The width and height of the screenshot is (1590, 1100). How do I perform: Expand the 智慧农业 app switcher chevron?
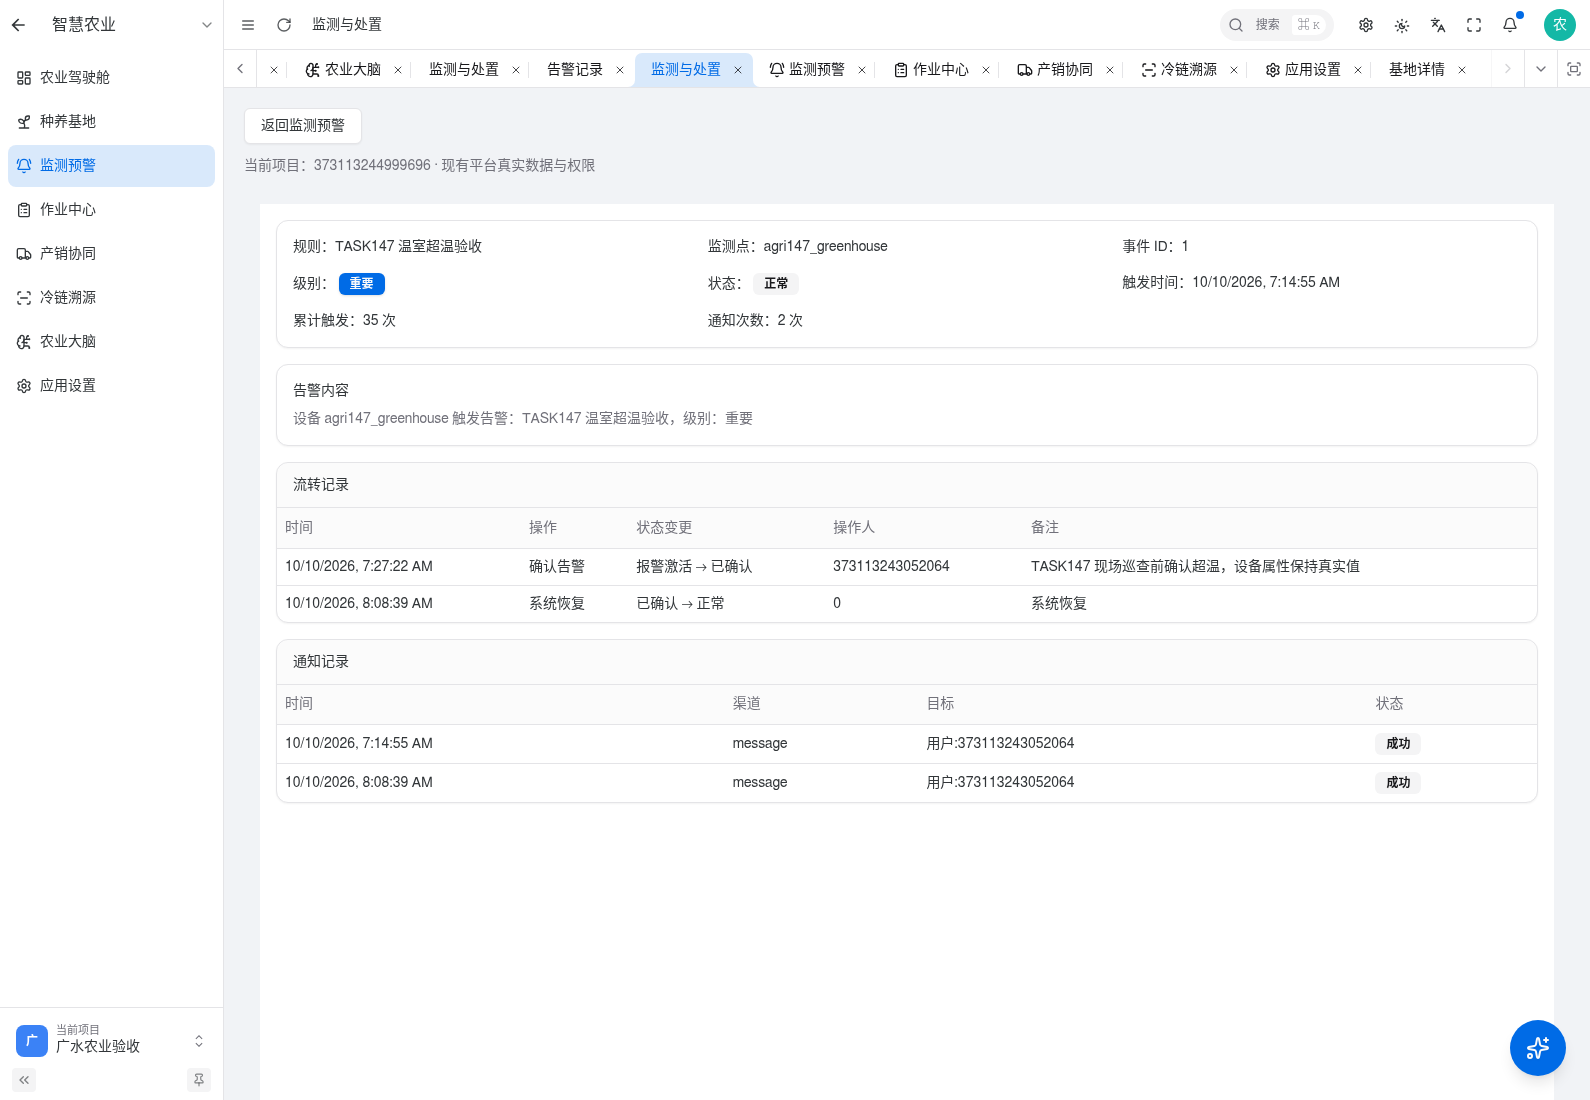(207, 25)
